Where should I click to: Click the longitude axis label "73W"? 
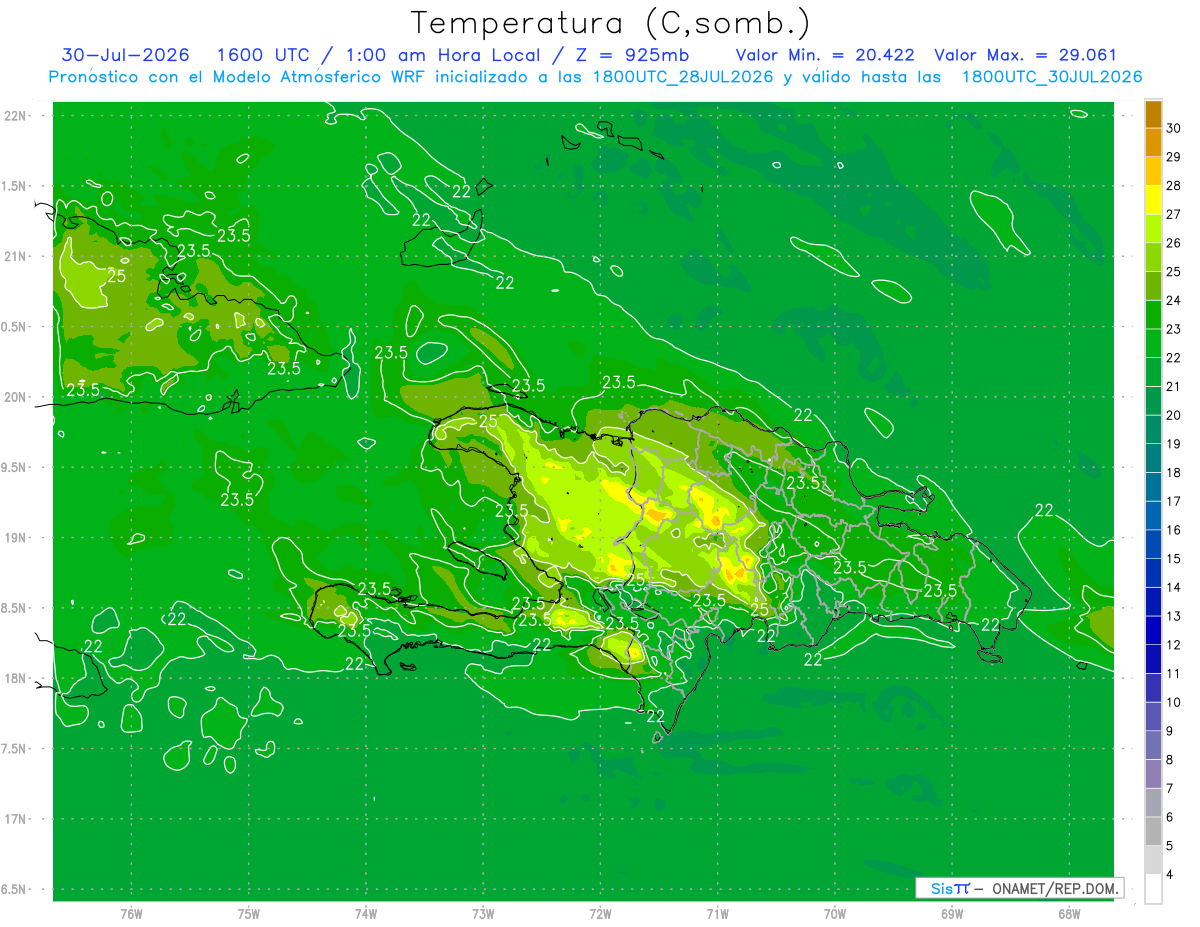pos(483,914)
